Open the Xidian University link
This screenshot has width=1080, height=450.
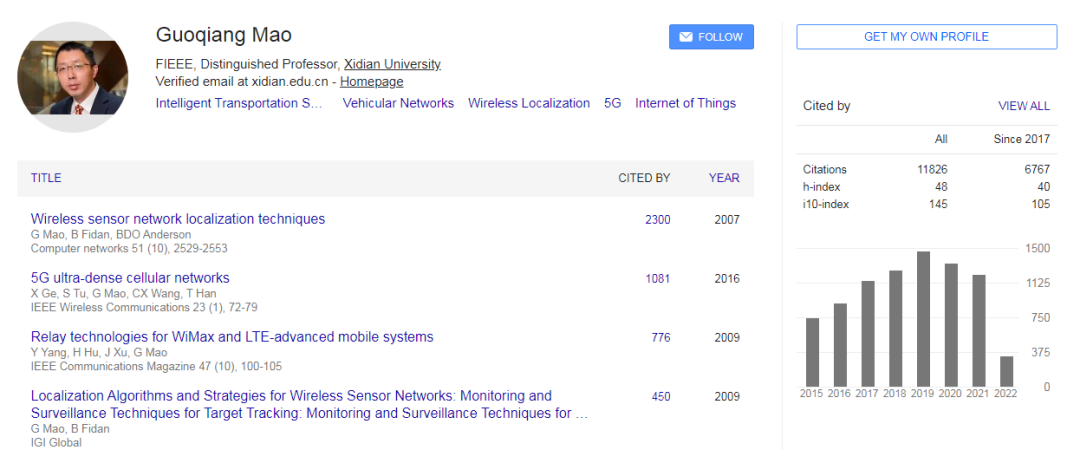point(392,64)
